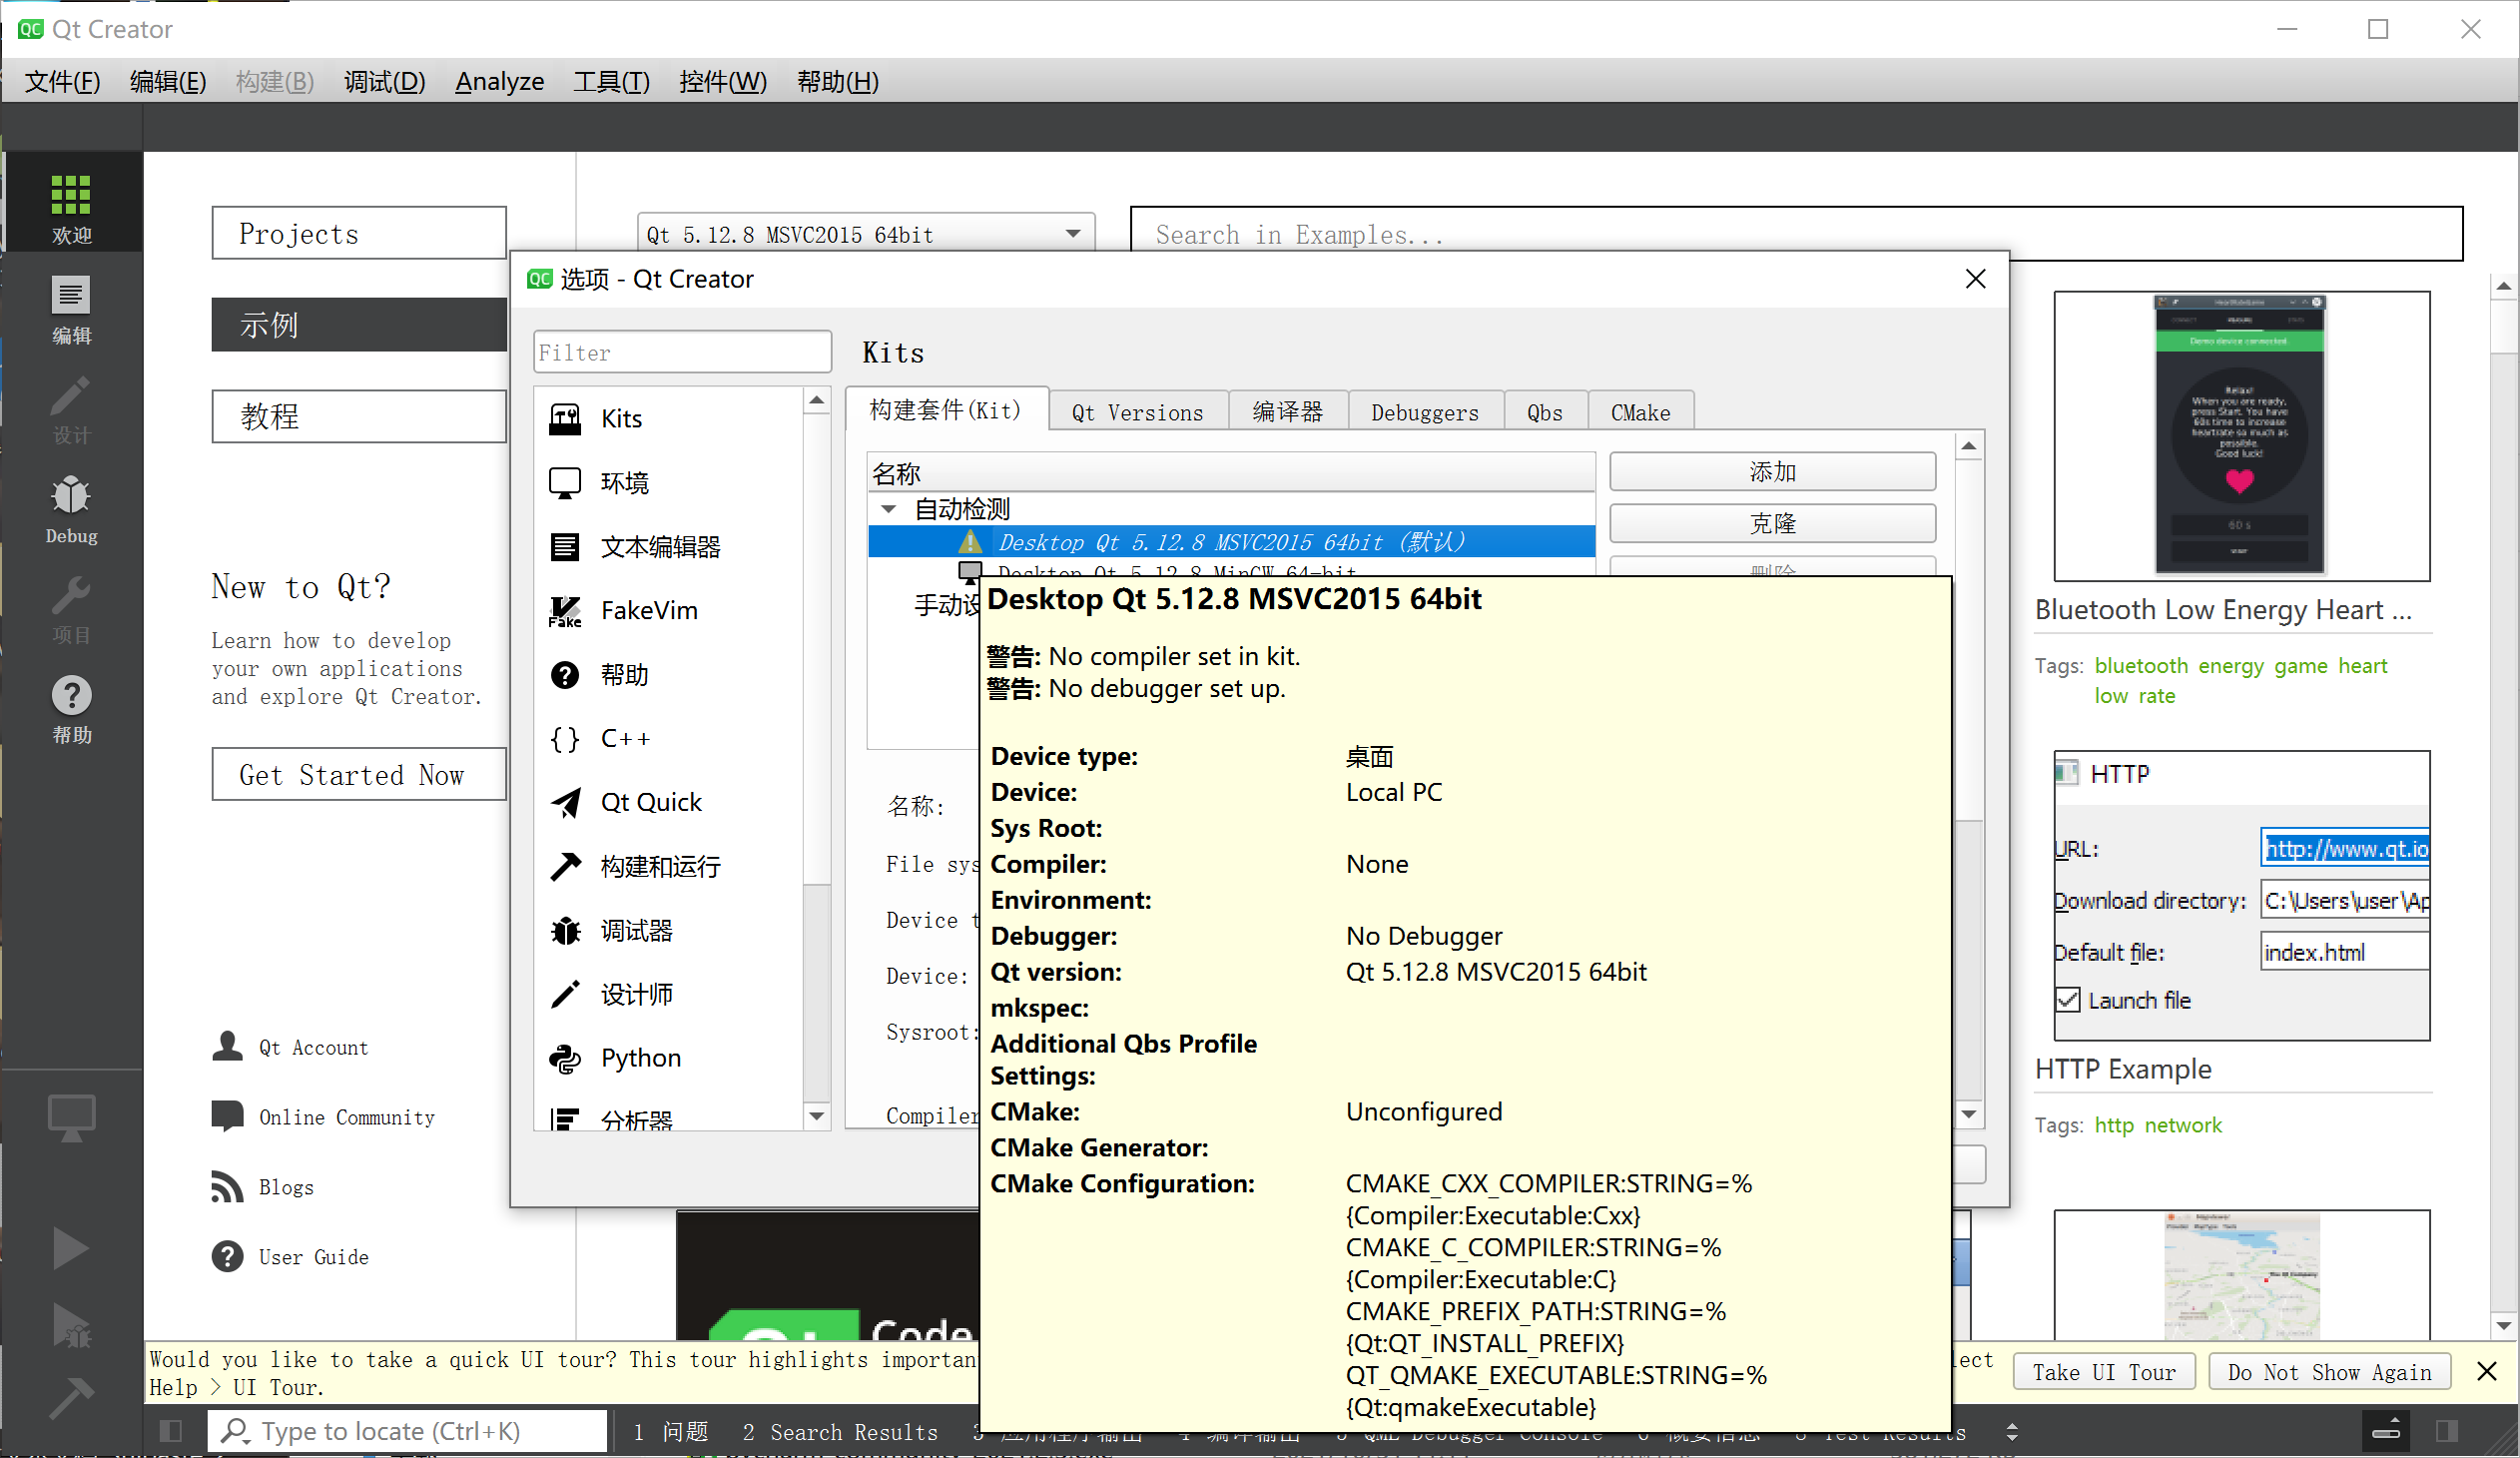Toggle the left sidebar in status bar
2520x1458 pixels.
point(171,1431)
